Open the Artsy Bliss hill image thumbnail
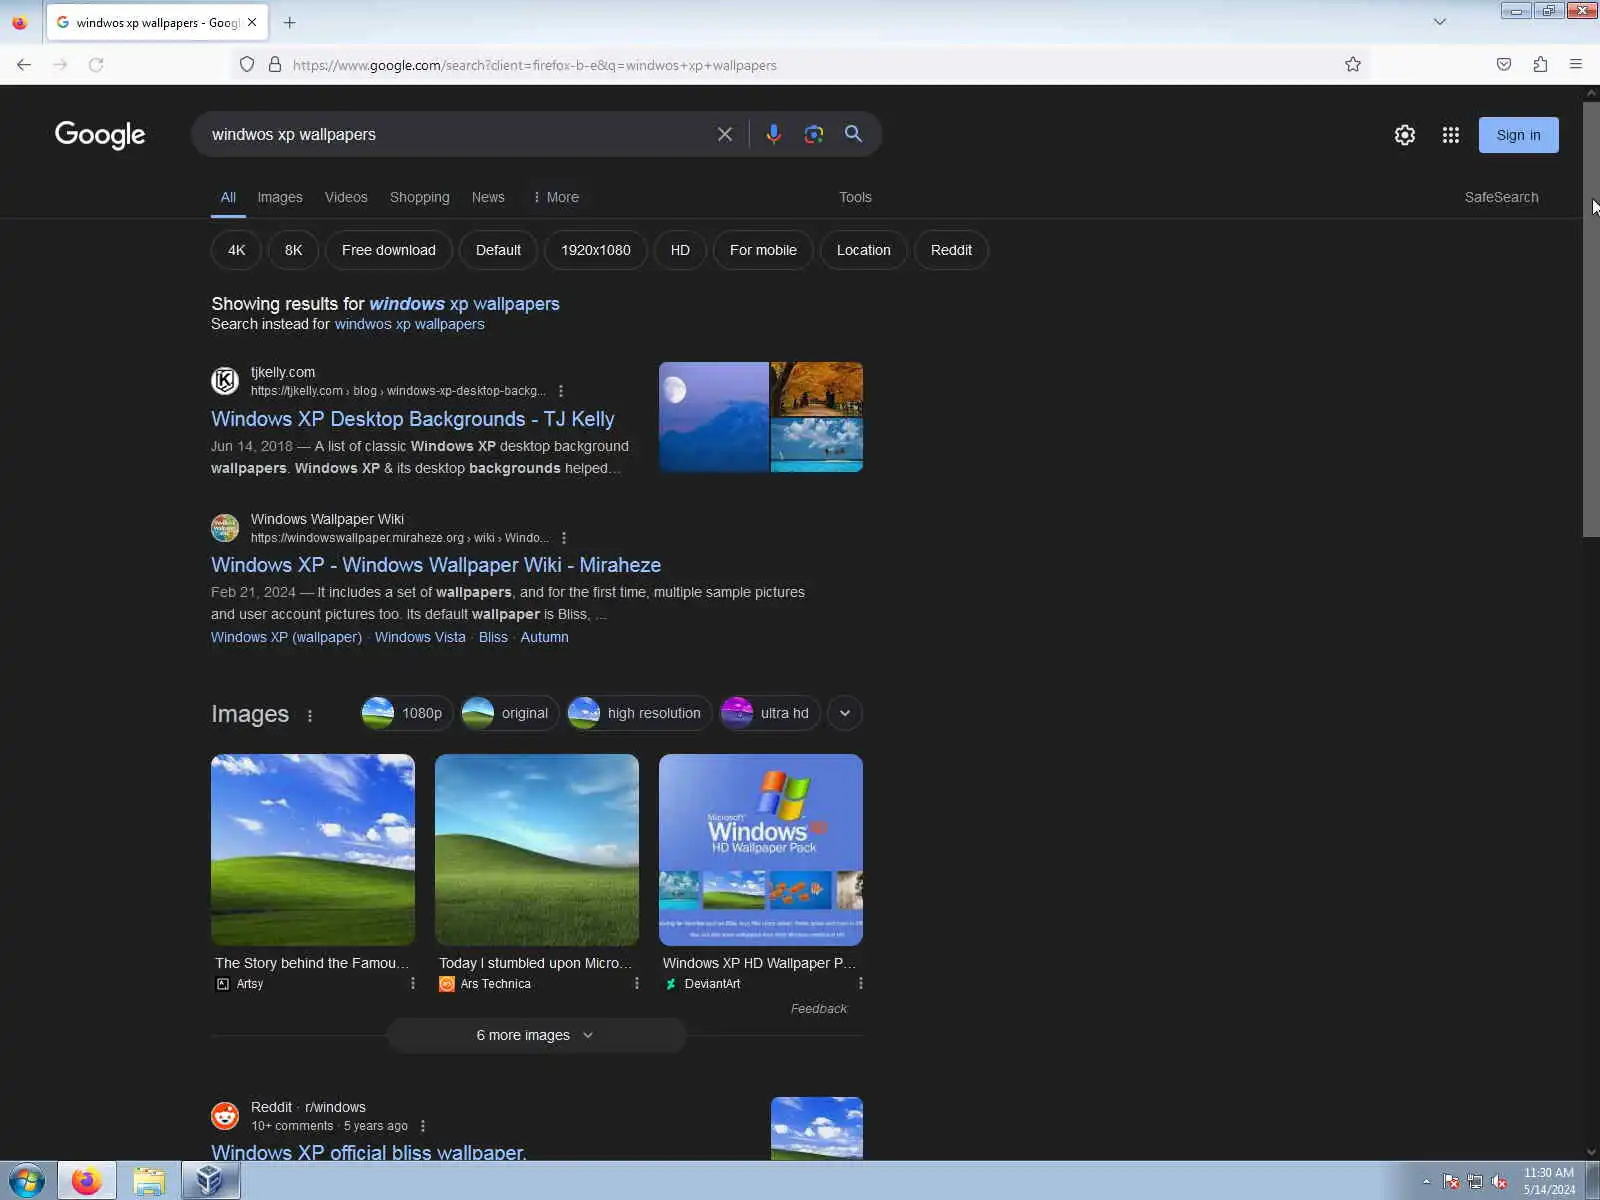Screen dimensions: 1600x1200 coord(313,850)
